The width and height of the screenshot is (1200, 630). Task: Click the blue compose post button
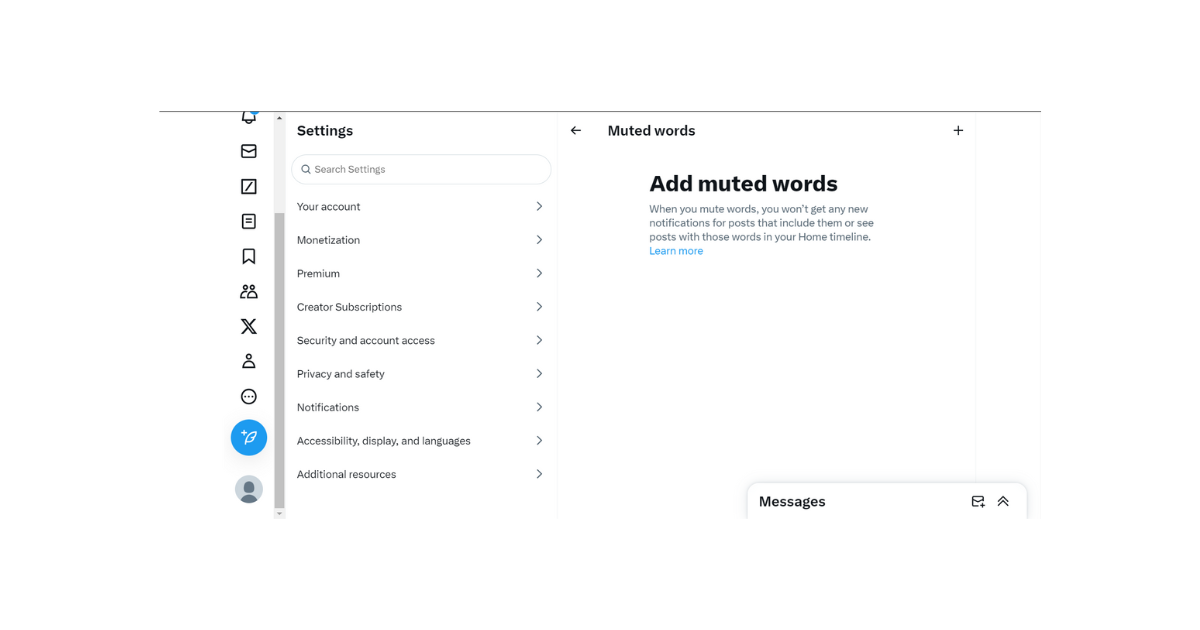(249, 437)
